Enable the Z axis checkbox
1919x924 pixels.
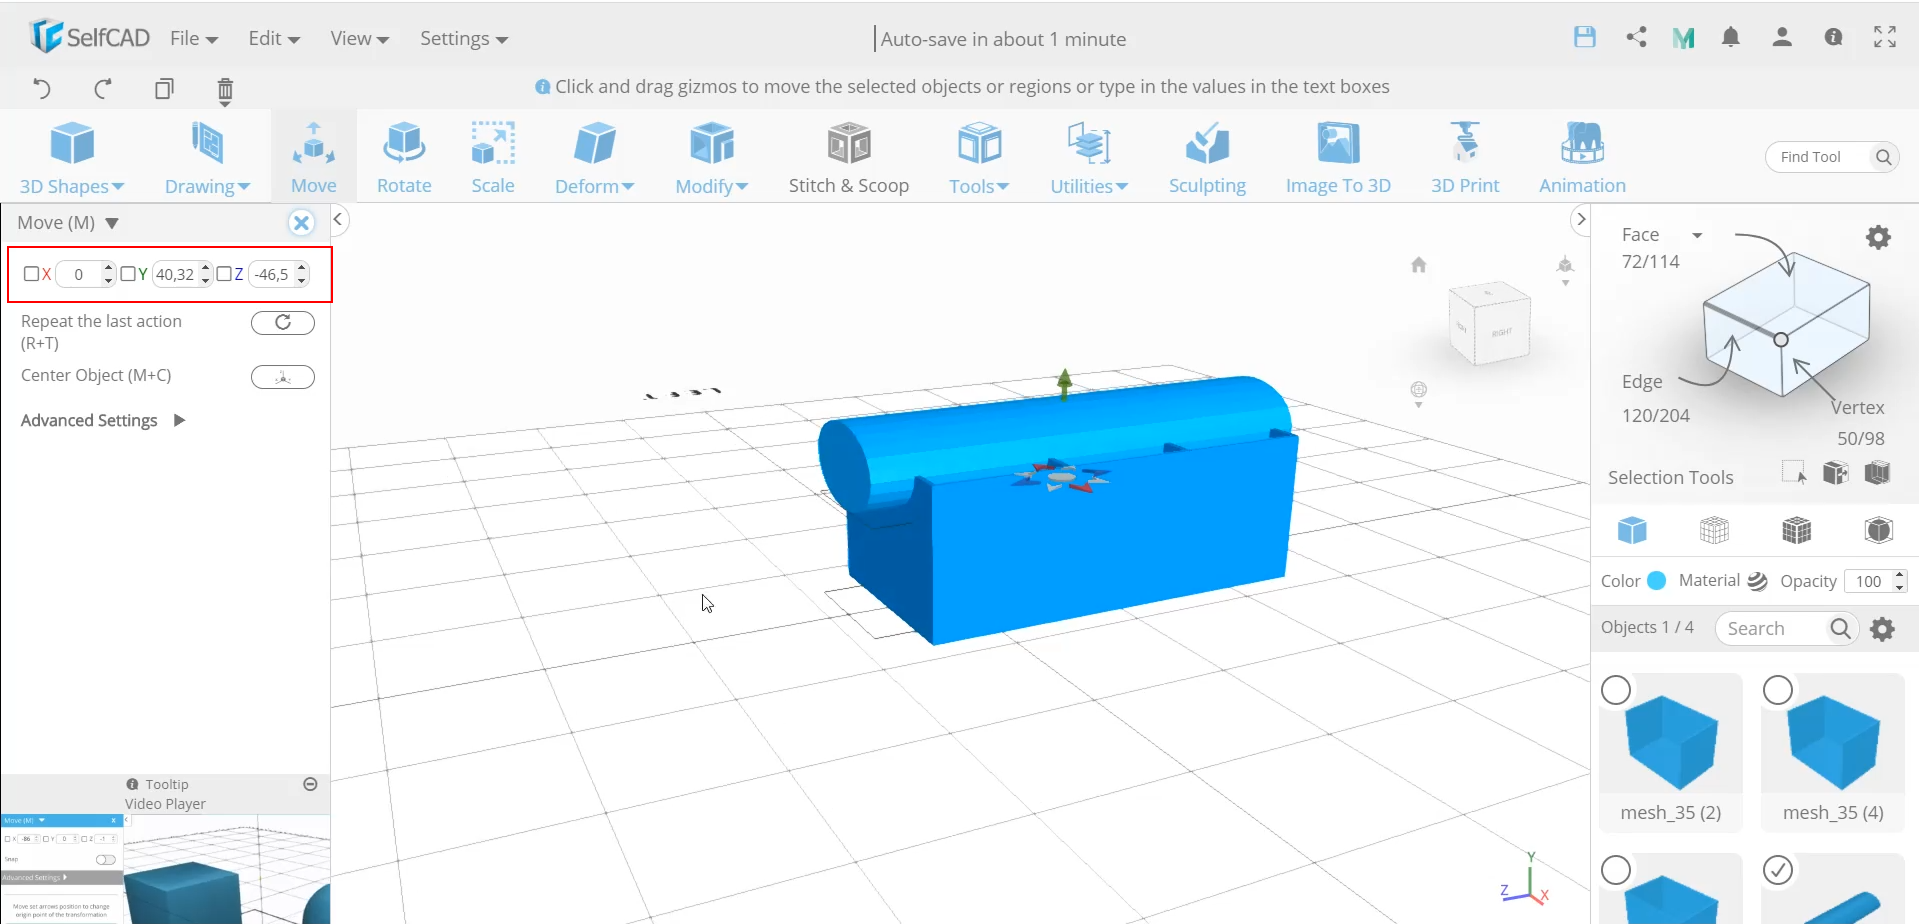224,274
